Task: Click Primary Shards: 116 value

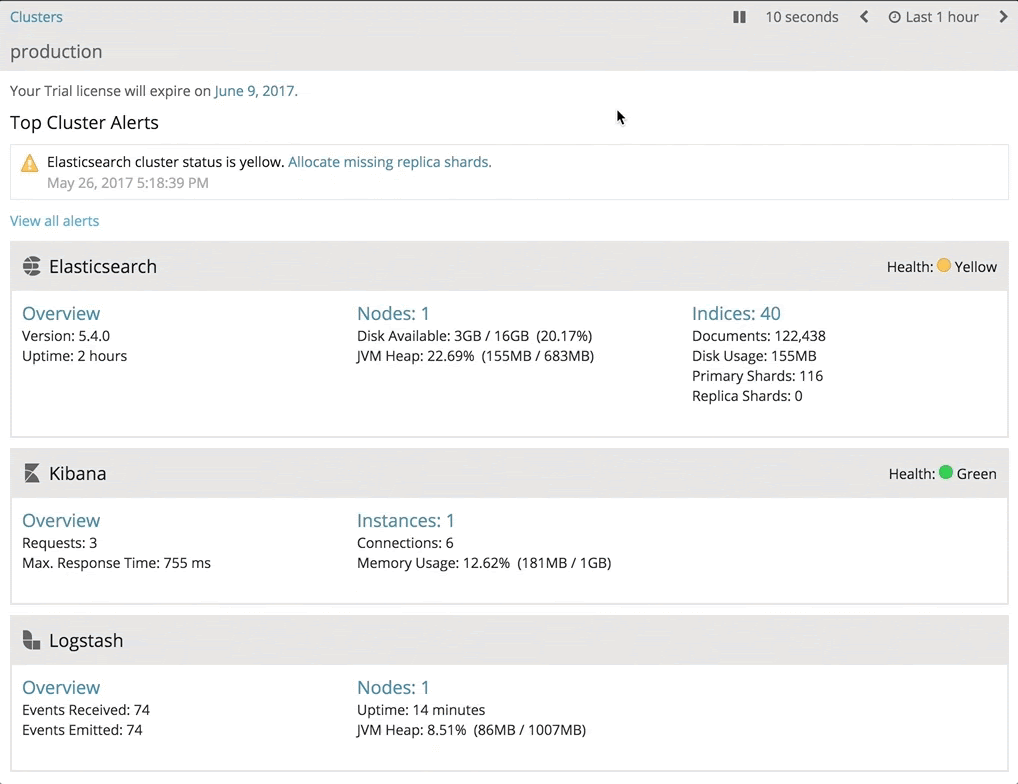Action: click(x=758, y=376)
